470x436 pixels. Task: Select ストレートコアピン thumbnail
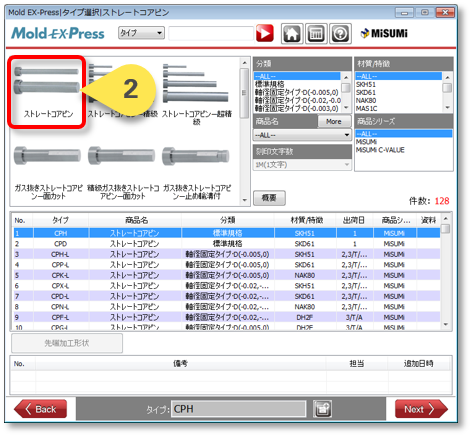(x=47, y=92)
